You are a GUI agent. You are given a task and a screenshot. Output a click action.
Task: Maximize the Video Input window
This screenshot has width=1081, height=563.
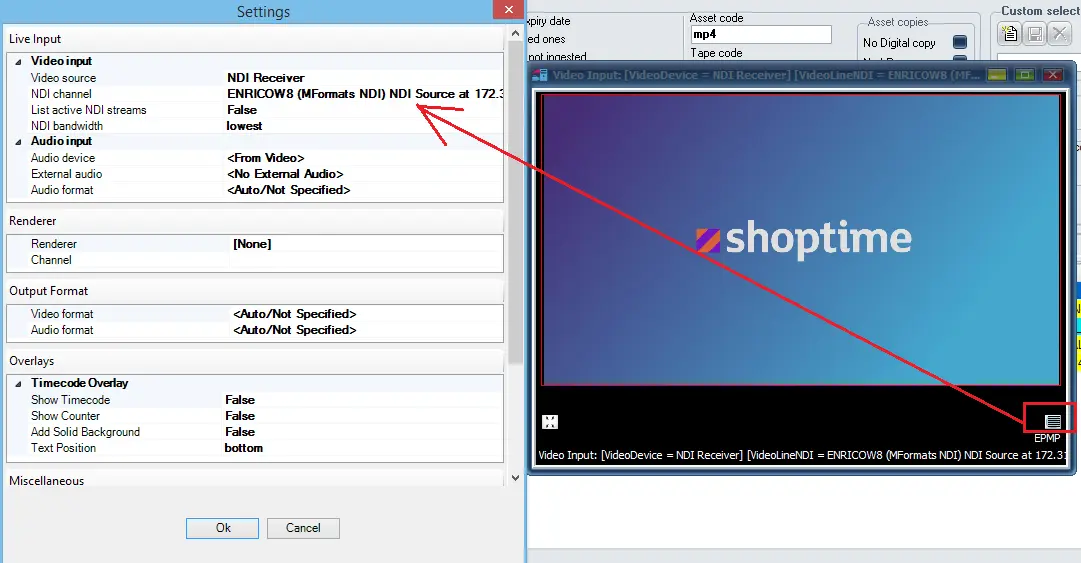coord(1024,74)
